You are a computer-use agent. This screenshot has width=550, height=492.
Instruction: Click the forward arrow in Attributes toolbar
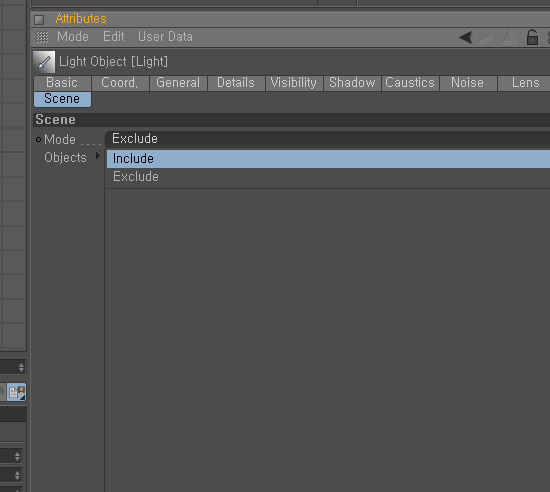[486, 37]
